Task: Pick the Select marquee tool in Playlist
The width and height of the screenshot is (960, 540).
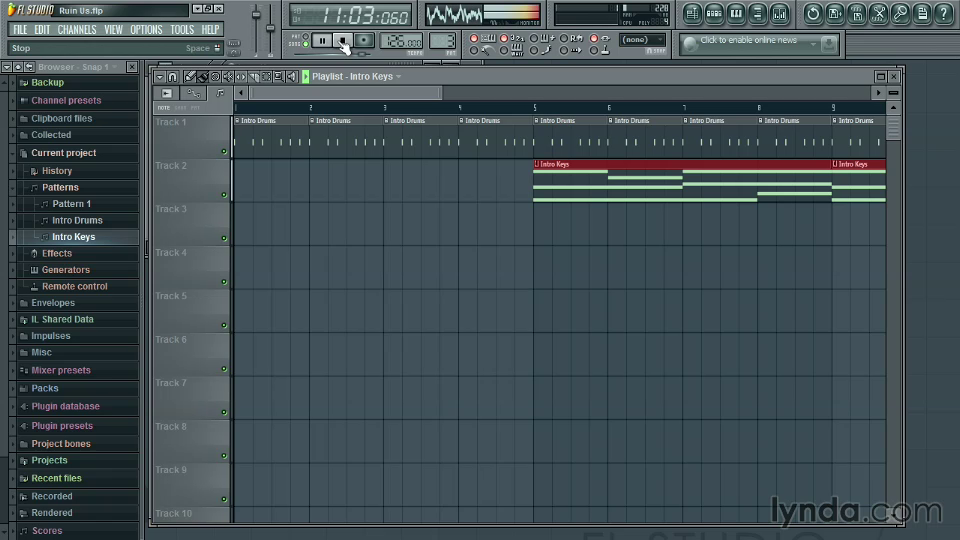Action: [266, 77]
